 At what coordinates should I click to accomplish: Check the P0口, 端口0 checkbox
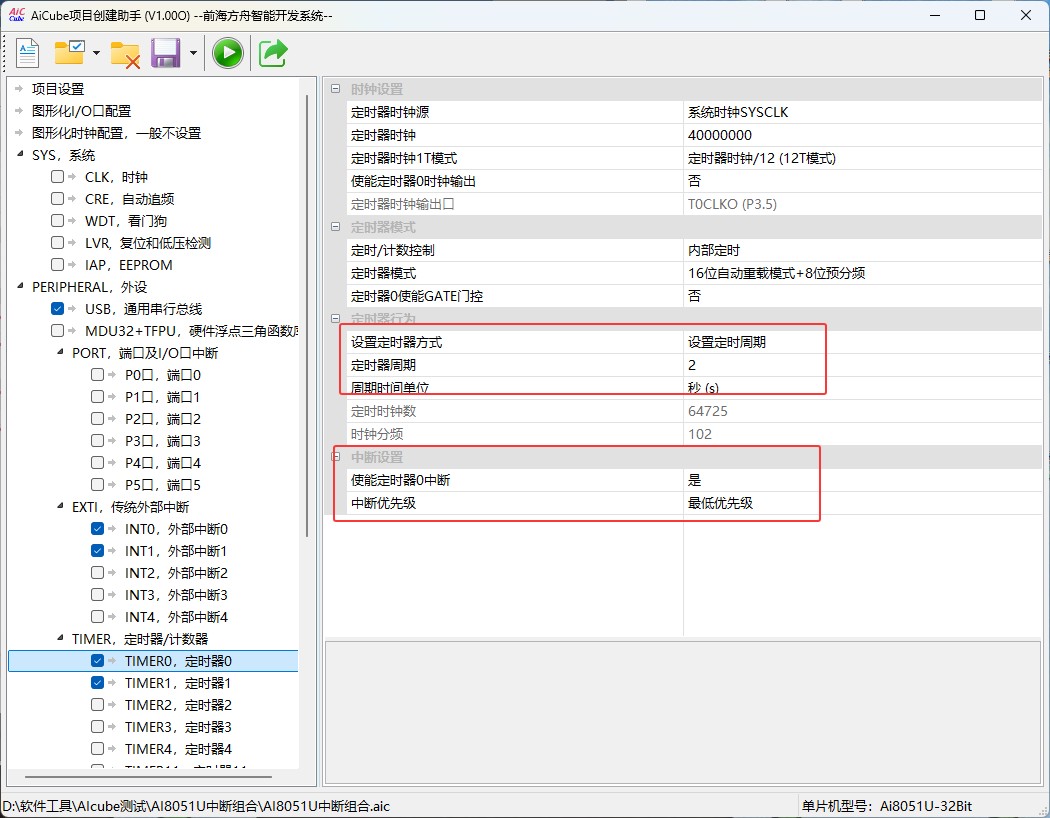(98, 375)
